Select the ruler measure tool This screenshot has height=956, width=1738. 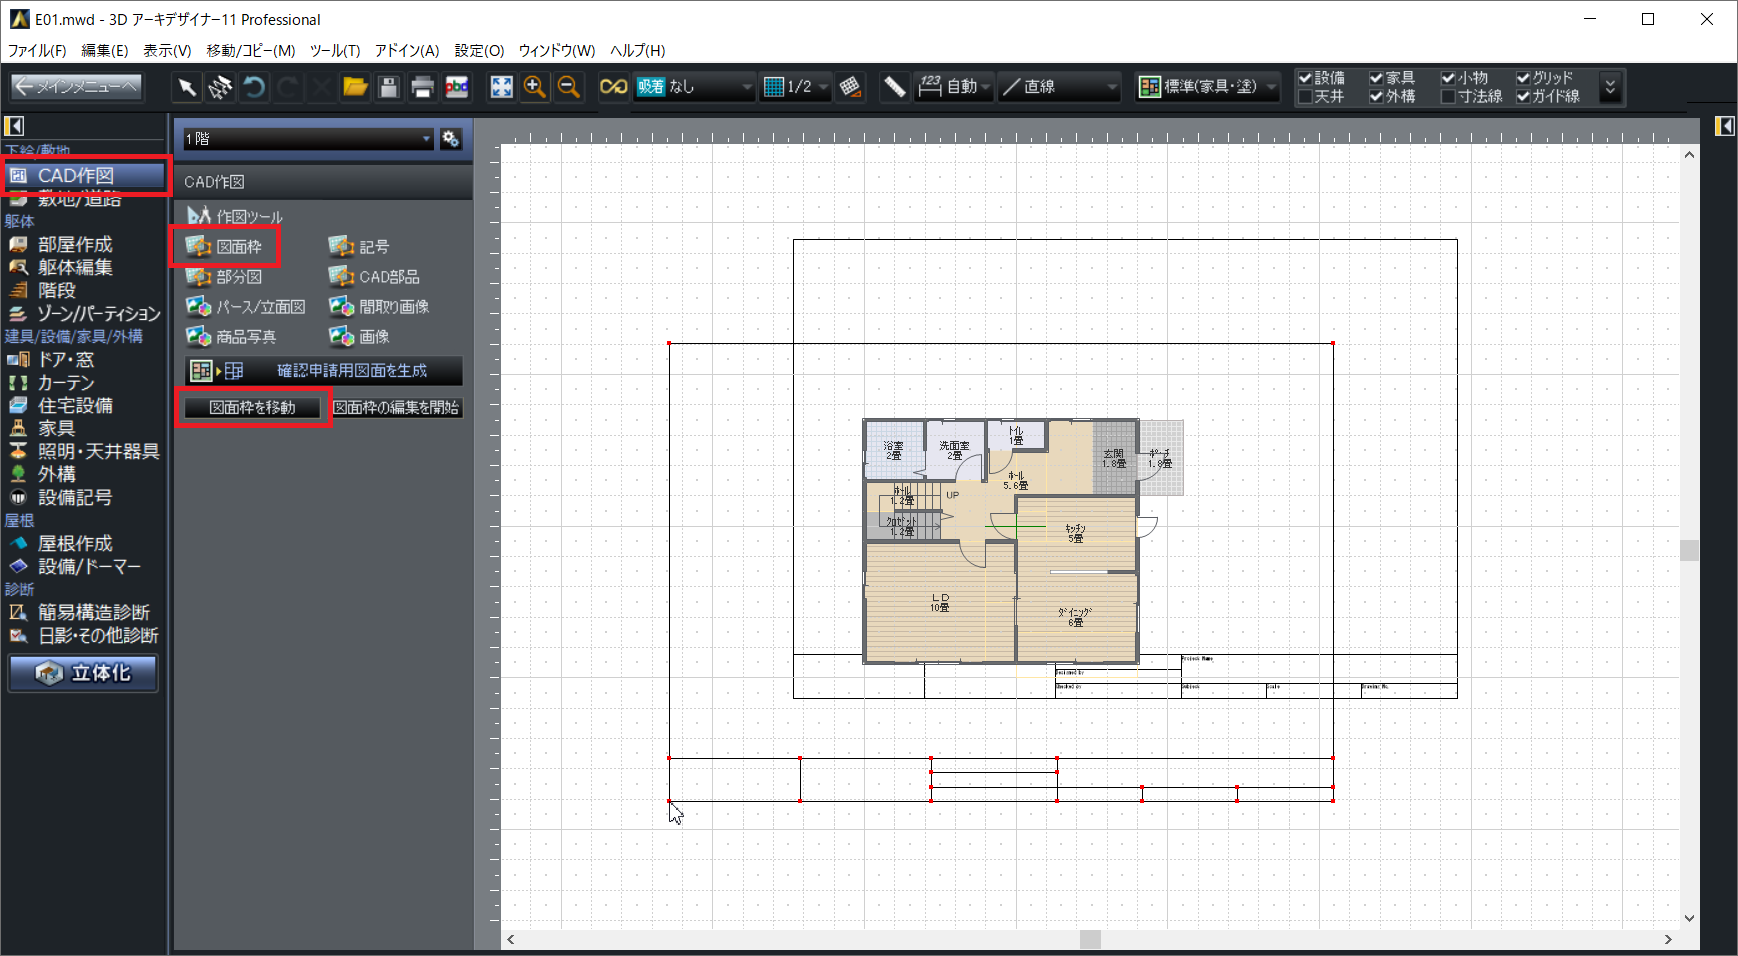click(x=894, y=88)
